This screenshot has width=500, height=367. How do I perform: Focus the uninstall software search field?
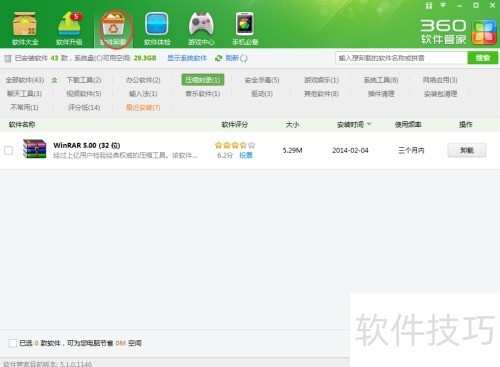click(x=401, y=58)
